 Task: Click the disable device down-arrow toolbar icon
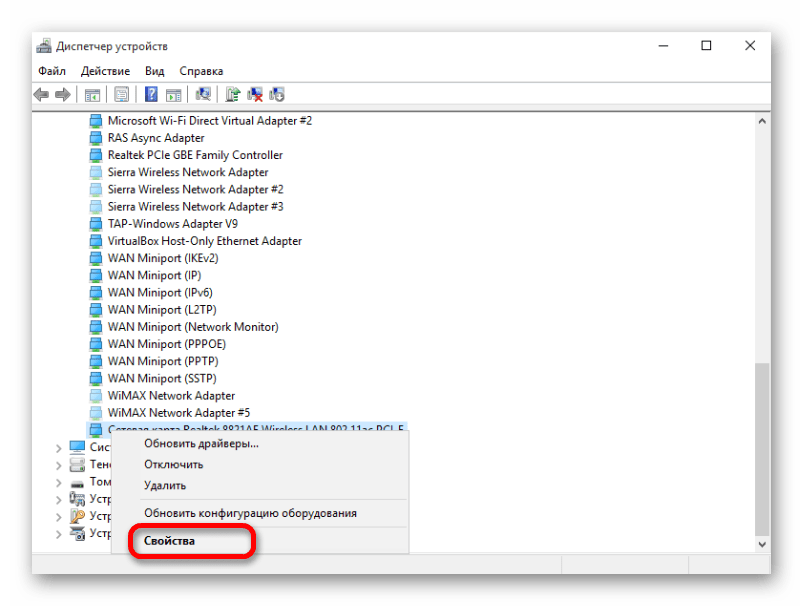coord(277,94)
